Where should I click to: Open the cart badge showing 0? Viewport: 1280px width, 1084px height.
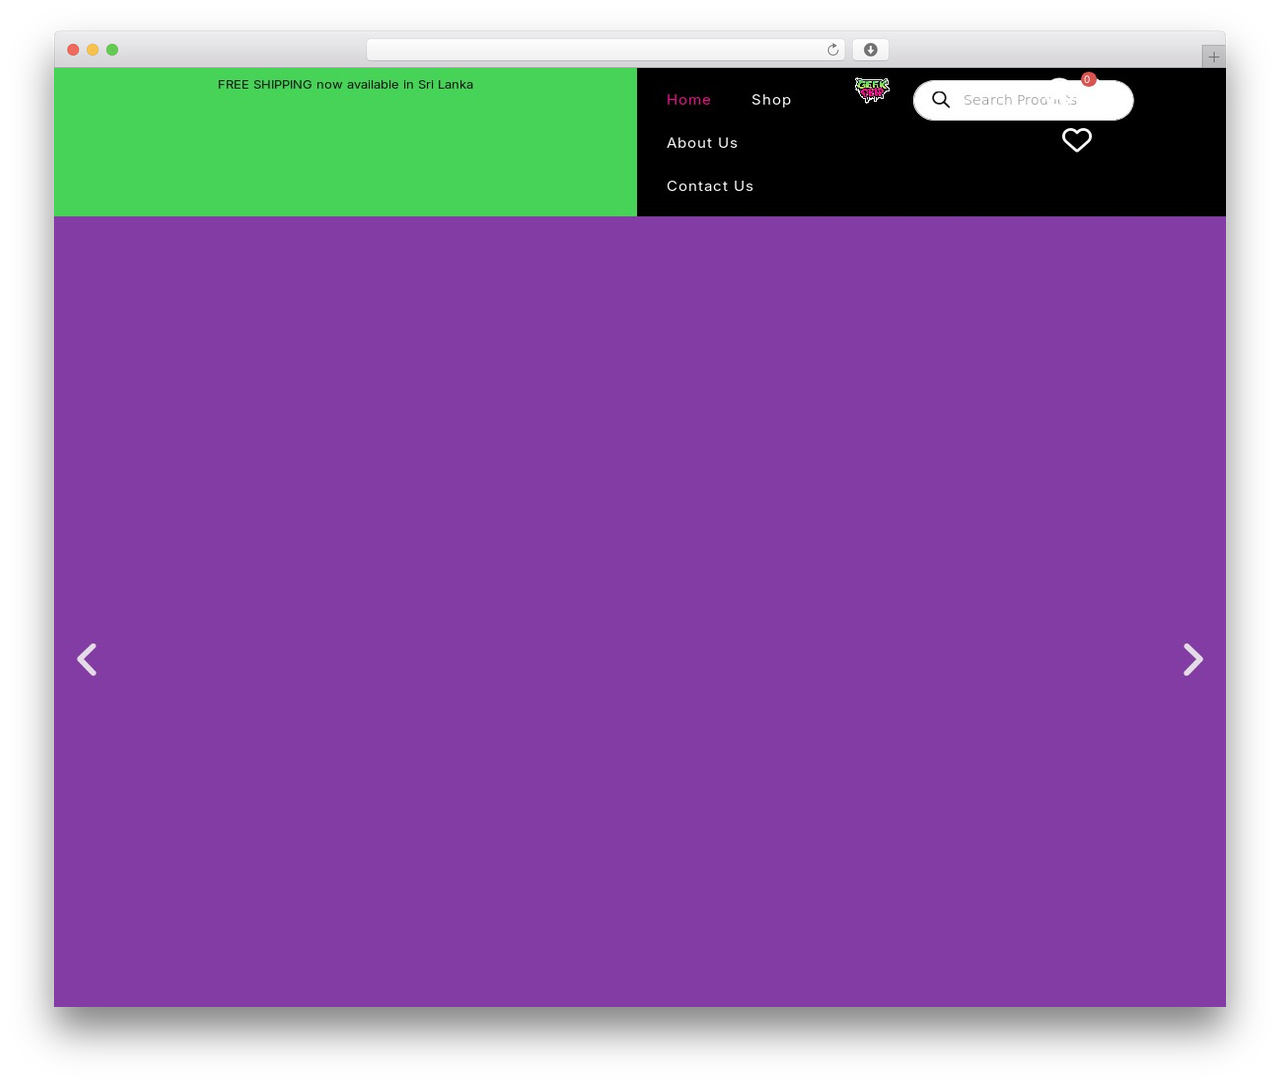tap(1088, 80)
